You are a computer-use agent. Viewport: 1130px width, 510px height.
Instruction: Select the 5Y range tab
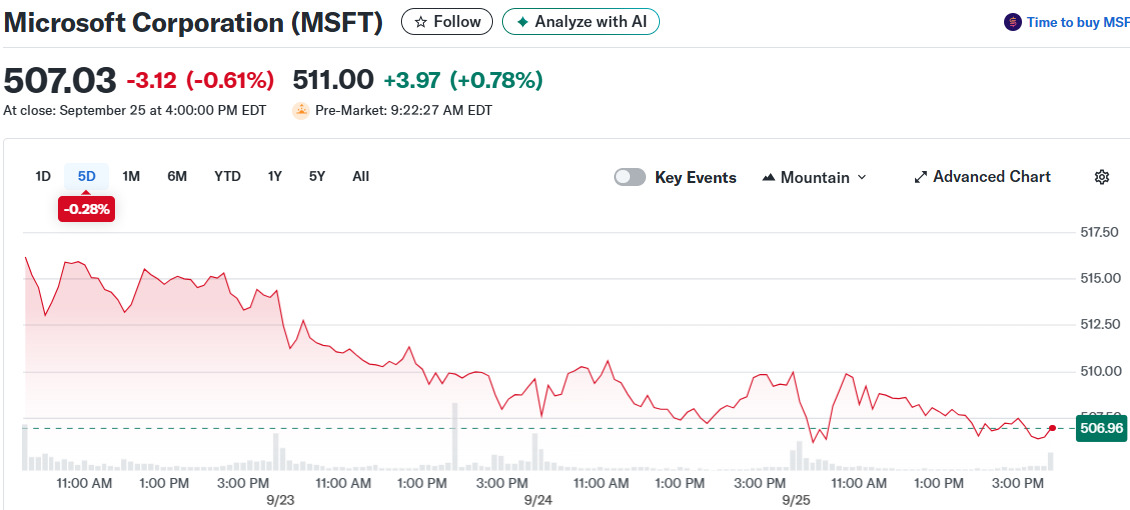(317, 176)
